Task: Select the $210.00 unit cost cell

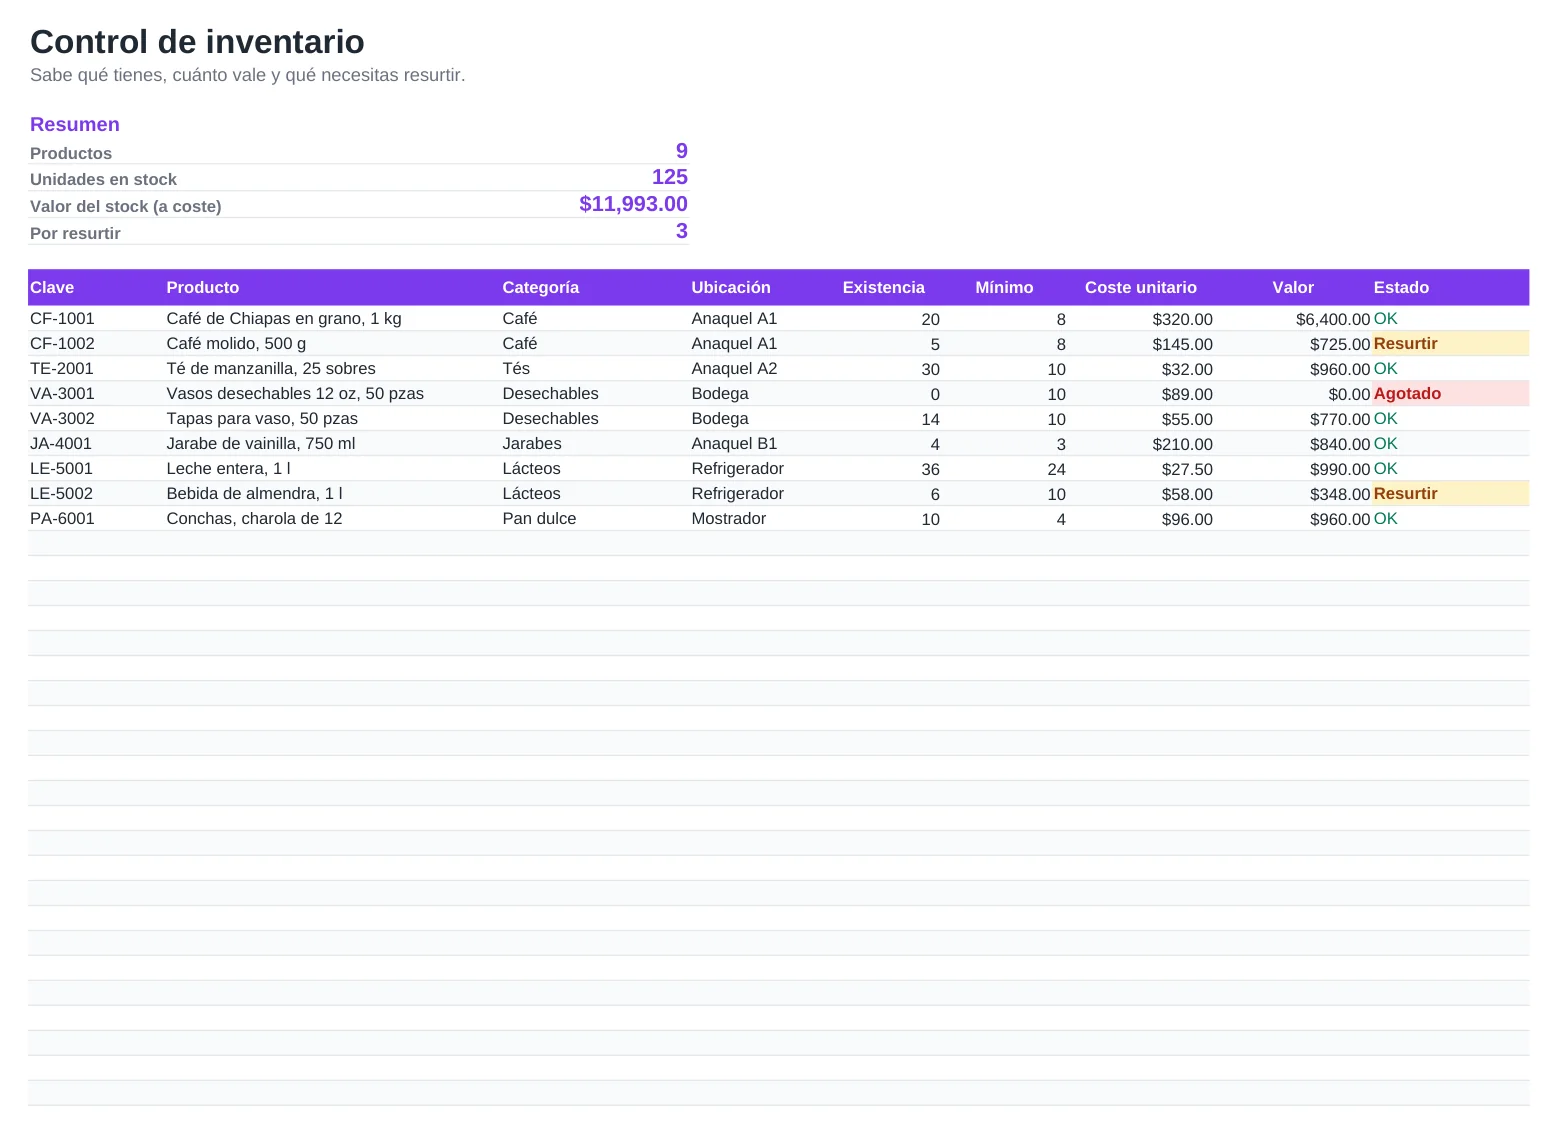Action: click(x=1182, y=444)
